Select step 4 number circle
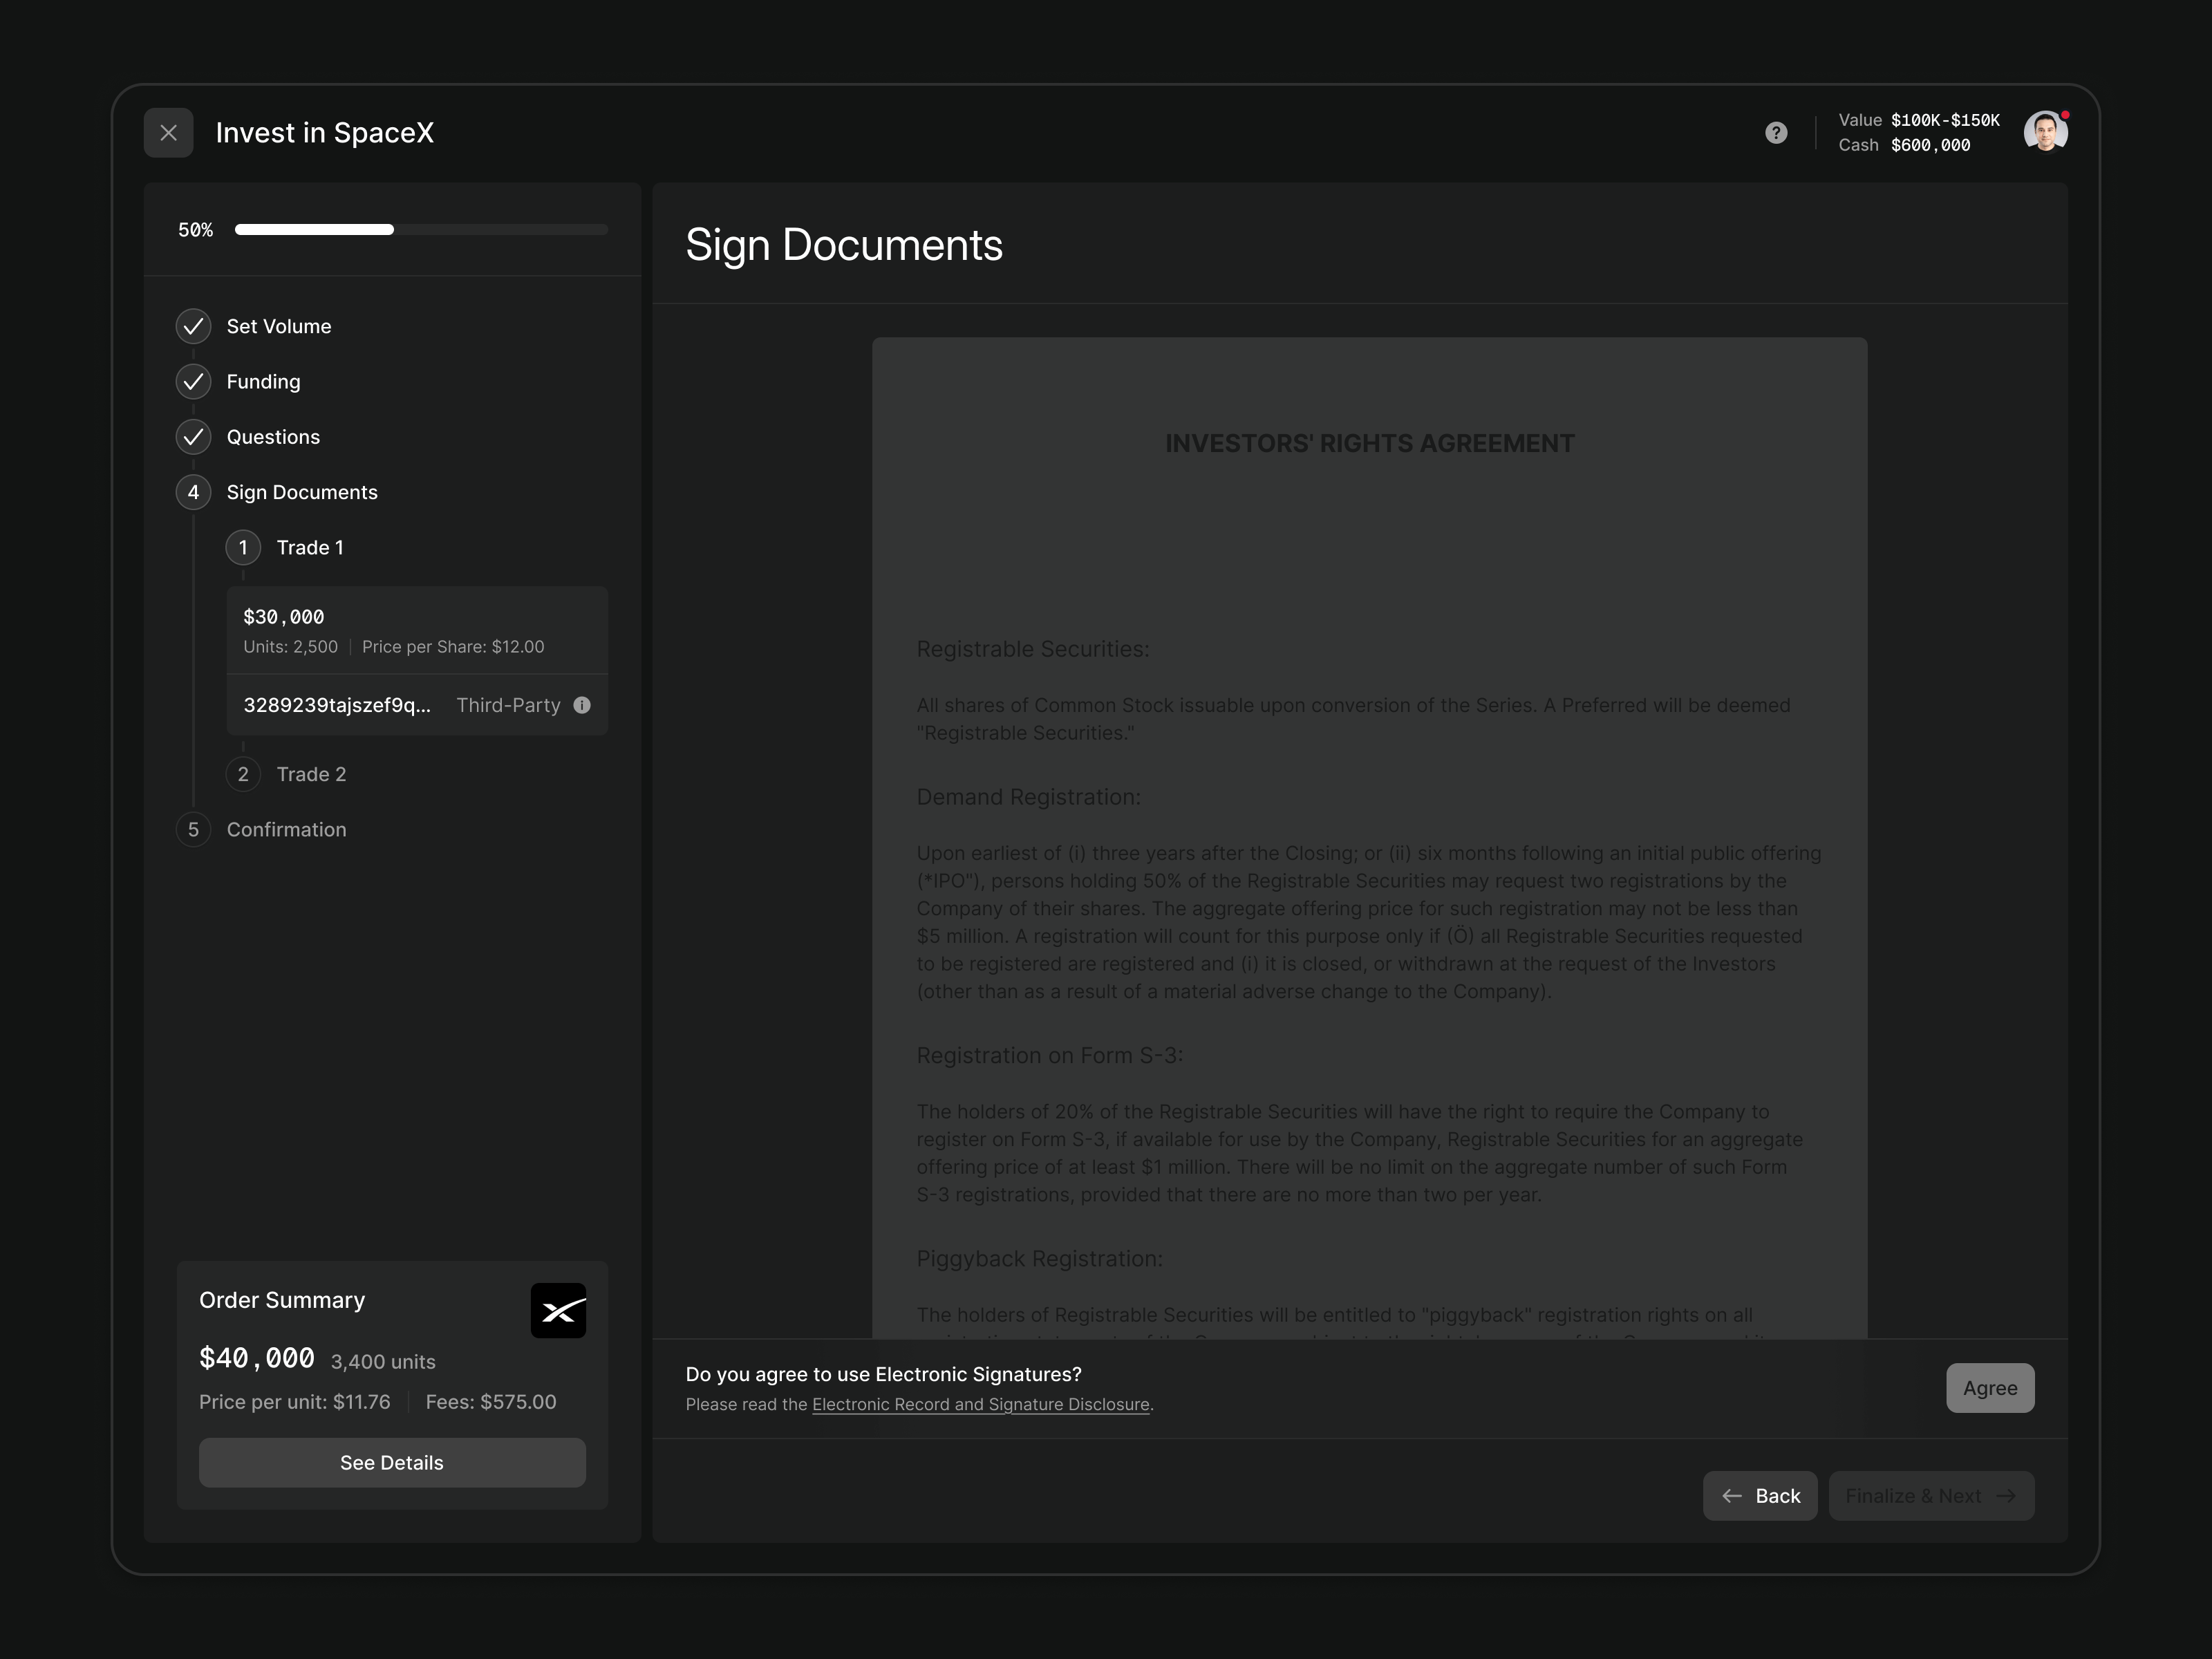 (x=193, y=492)
